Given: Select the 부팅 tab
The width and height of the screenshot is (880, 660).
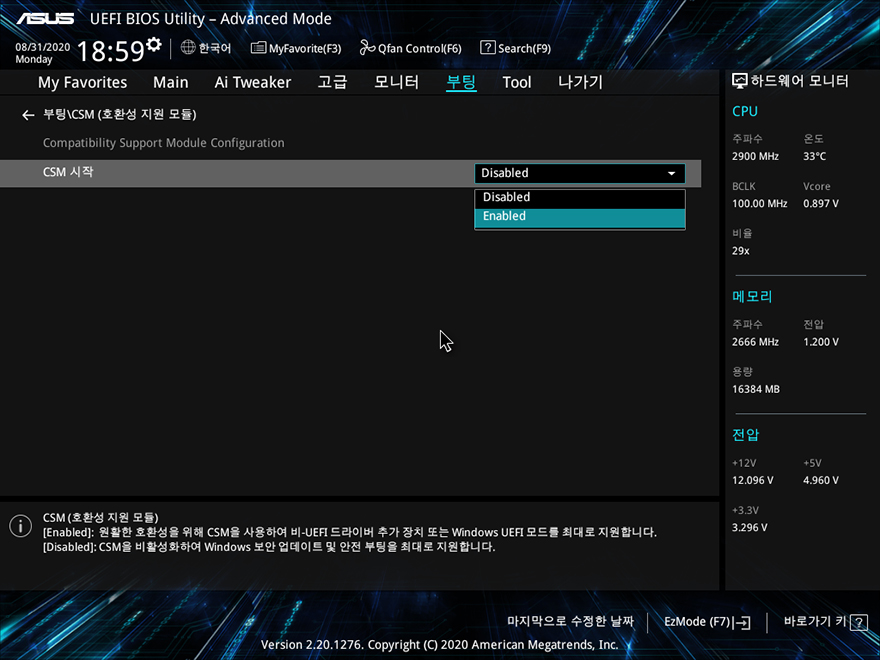Looking at the screenshot, I should coord(461,82).
